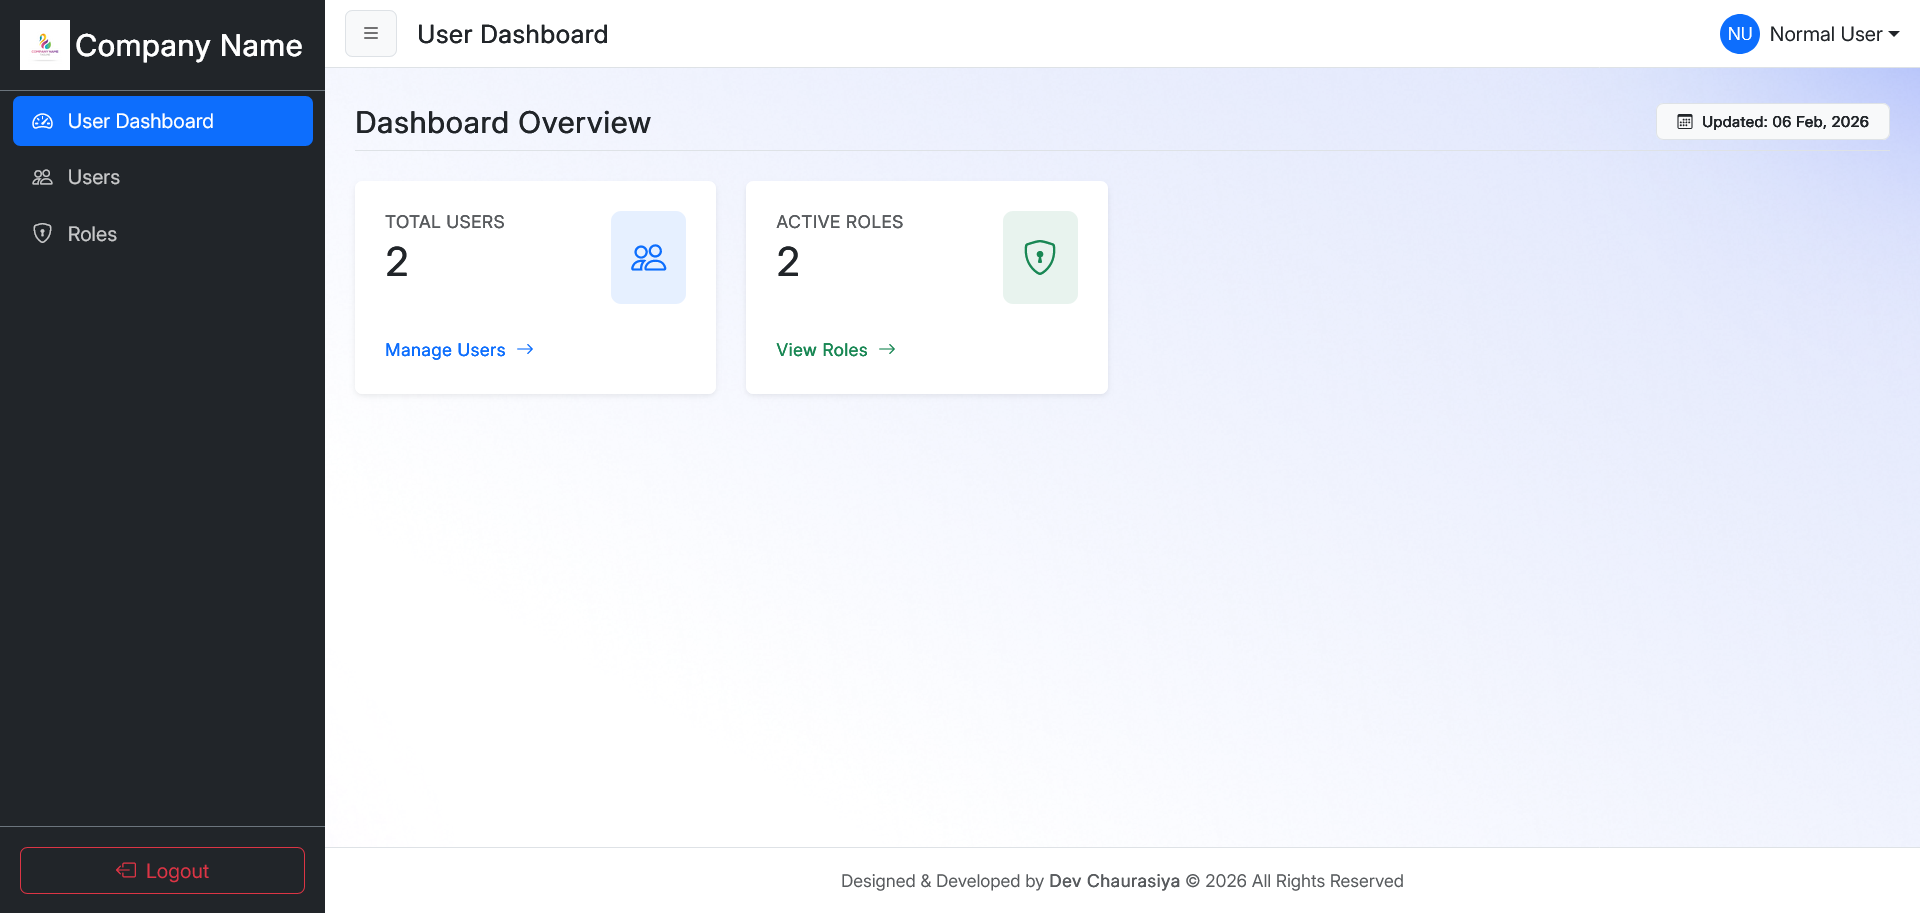Click the calendar icon in the Updated badge

(x=1685, y=122)
